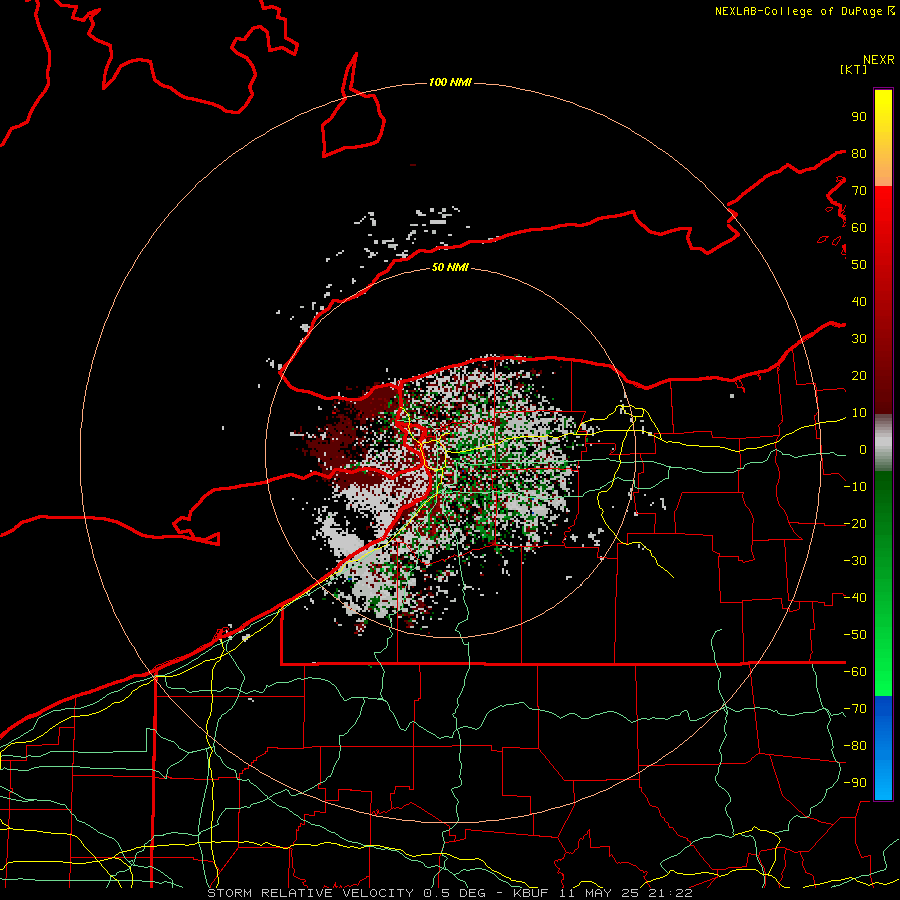Click the STORM RELATIVE VELOCITY caption text
Screen dimensions: 900x900
[311, 893]
